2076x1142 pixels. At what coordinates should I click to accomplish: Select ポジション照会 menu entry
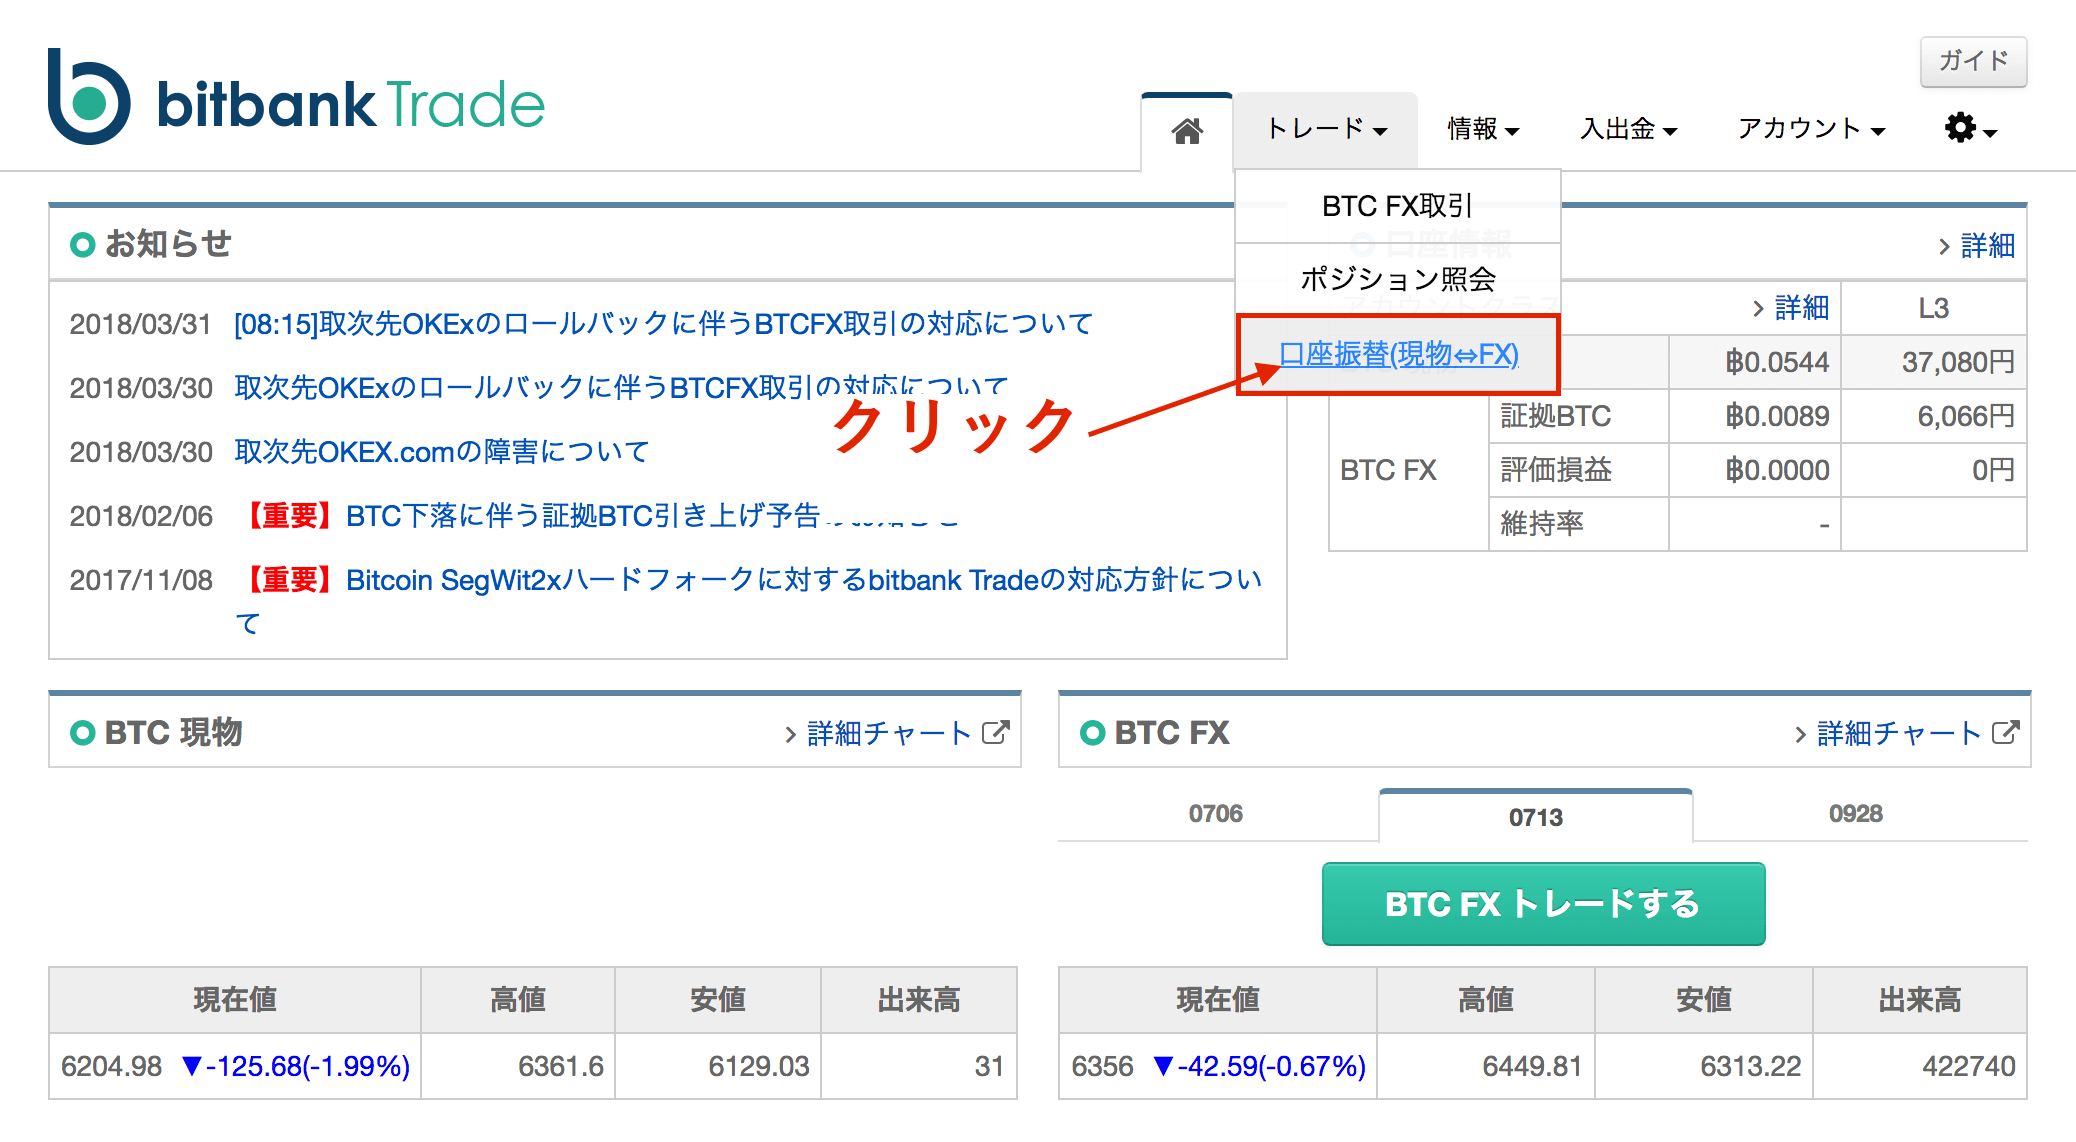click(1397, 279)
